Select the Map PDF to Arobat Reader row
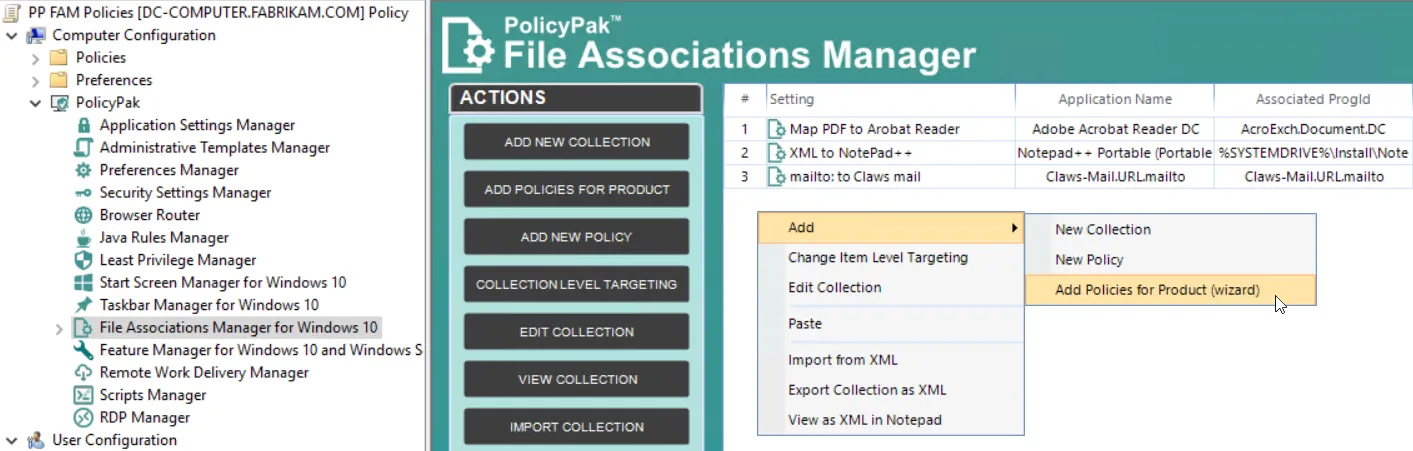 pyautogui.click(x=1068, y=129)
